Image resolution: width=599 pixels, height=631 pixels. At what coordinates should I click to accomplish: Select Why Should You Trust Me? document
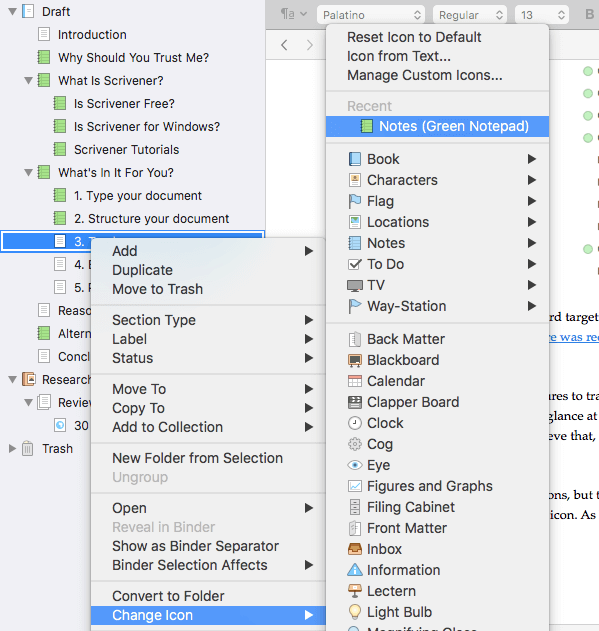[132, 58]
